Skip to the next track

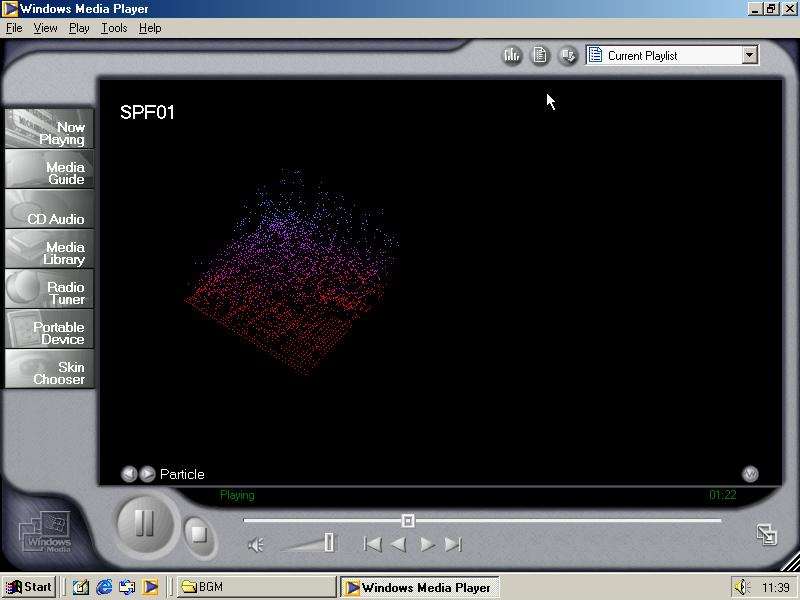coord(453,544)
